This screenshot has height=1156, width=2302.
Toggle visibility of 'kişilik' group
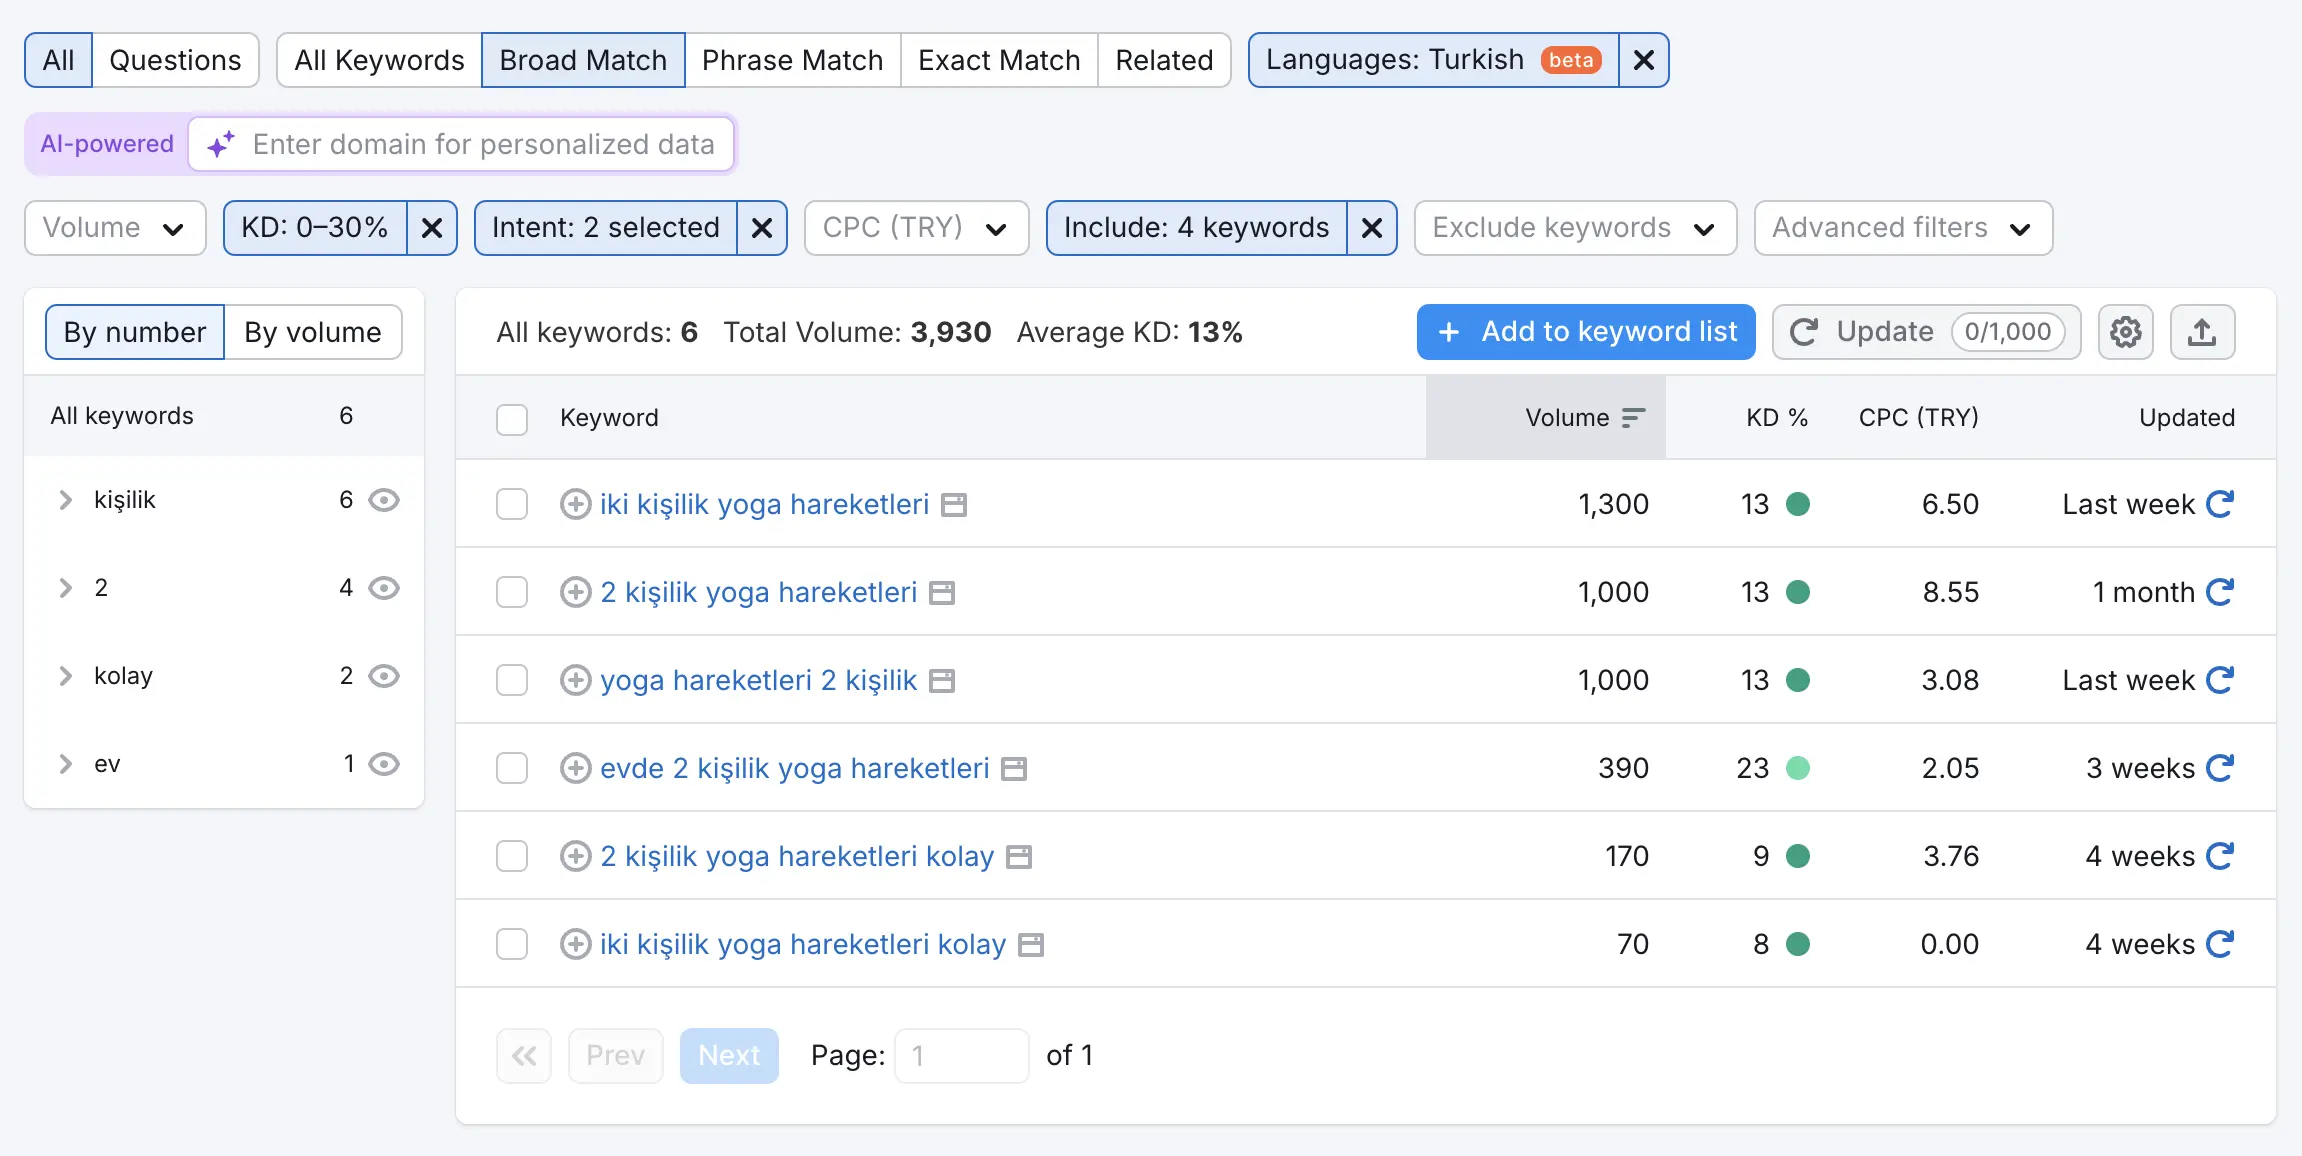(384, 500)
